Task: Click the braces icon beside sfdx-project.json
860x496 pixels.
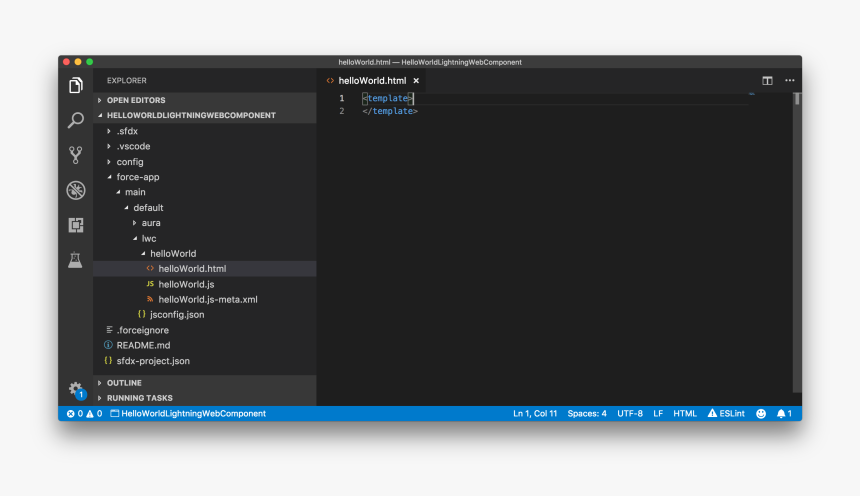Action: [x=108, y=360]
